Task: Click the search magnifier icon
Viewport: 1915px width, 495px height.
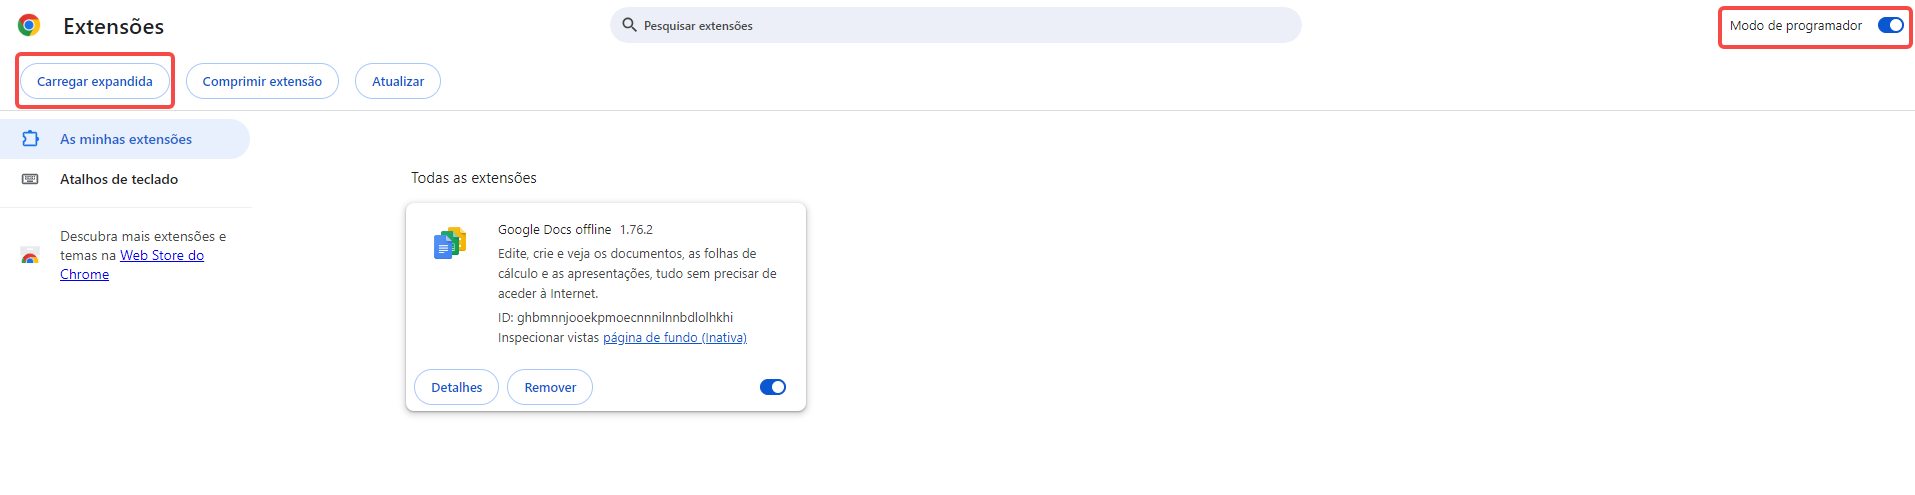Action: point(629,25)
